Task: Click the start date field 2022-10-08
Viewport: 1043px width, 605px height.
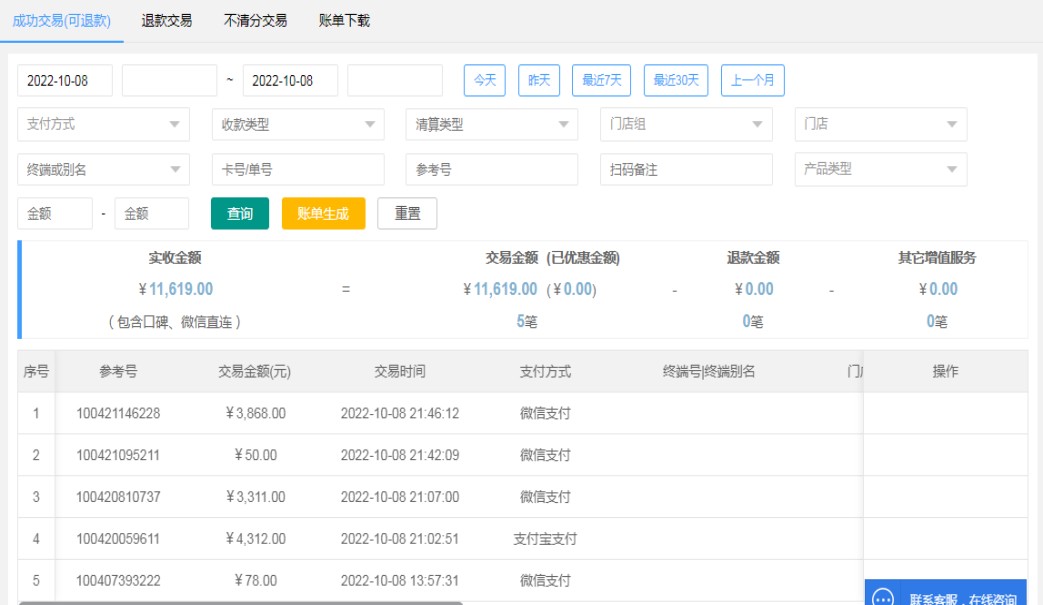Action: 65,80
